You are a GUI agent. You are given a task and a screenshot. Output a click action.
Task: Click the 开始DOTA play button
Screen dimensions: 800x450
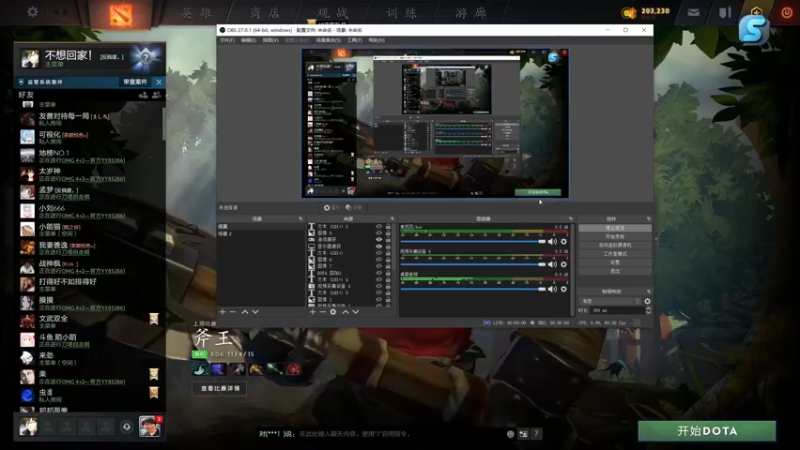tap(707, 431)
